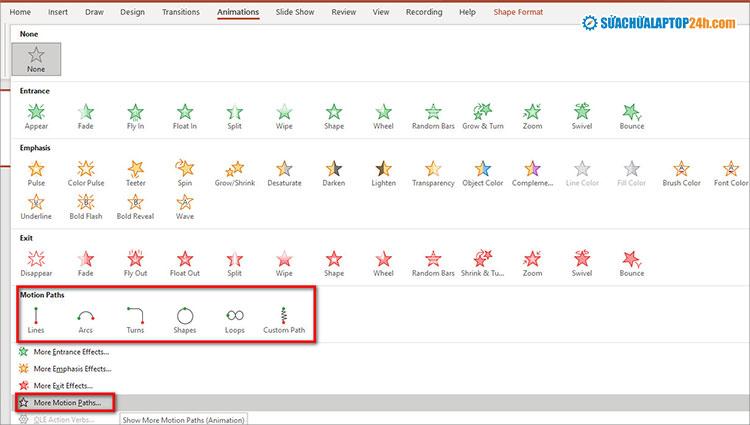Apply the Float Out exit effect

click(185, 263)
